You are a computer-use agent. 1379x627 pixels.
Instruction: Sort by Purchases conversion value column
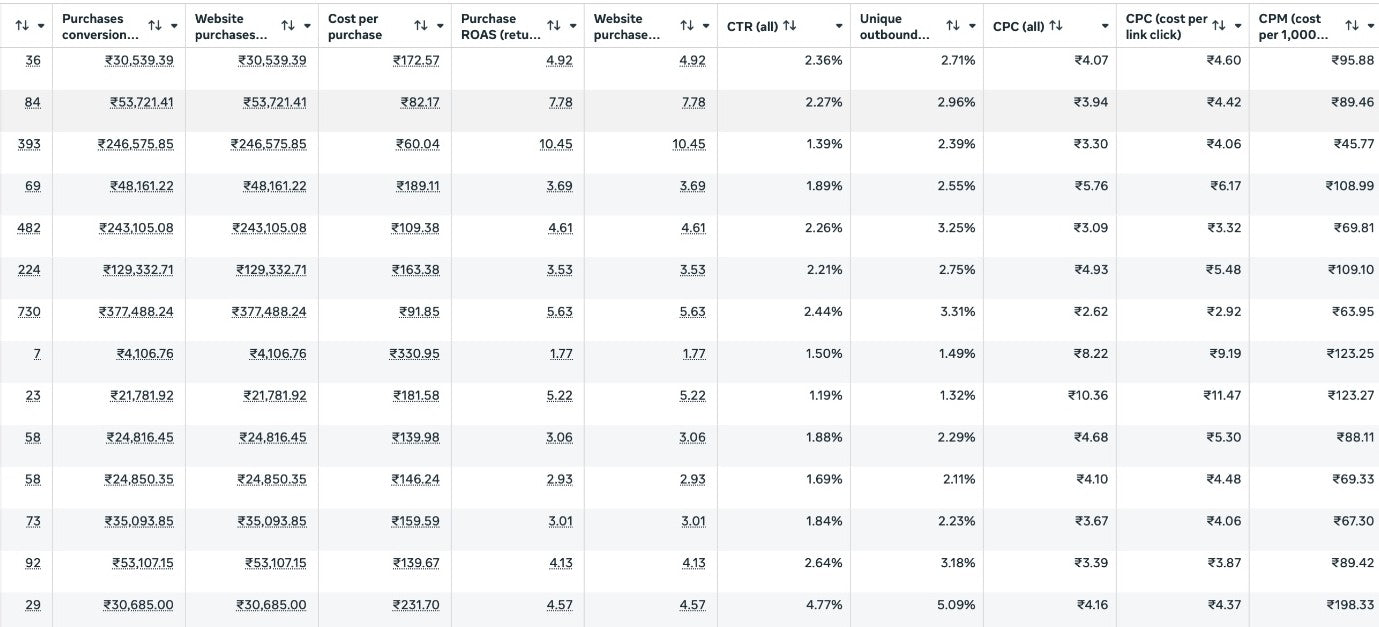click(154, 26)
